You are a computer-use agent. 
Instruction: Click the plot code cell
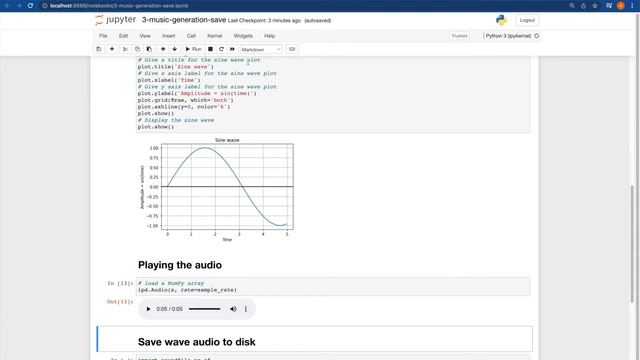click(333, 95)
